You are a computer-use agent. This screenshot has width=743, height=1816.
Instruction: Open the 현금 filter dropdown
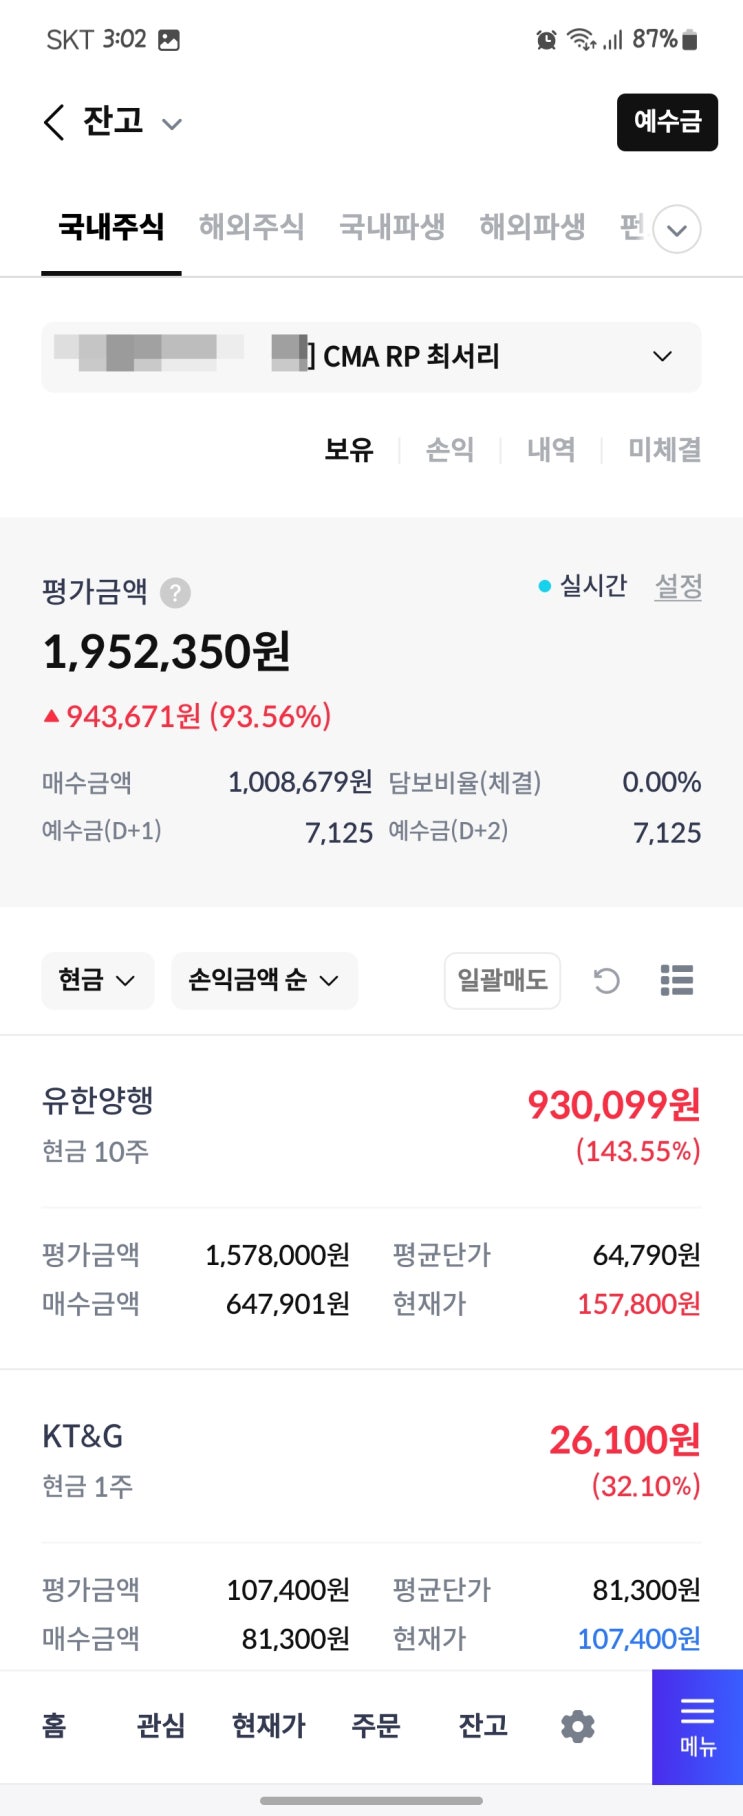click(97, 981)
